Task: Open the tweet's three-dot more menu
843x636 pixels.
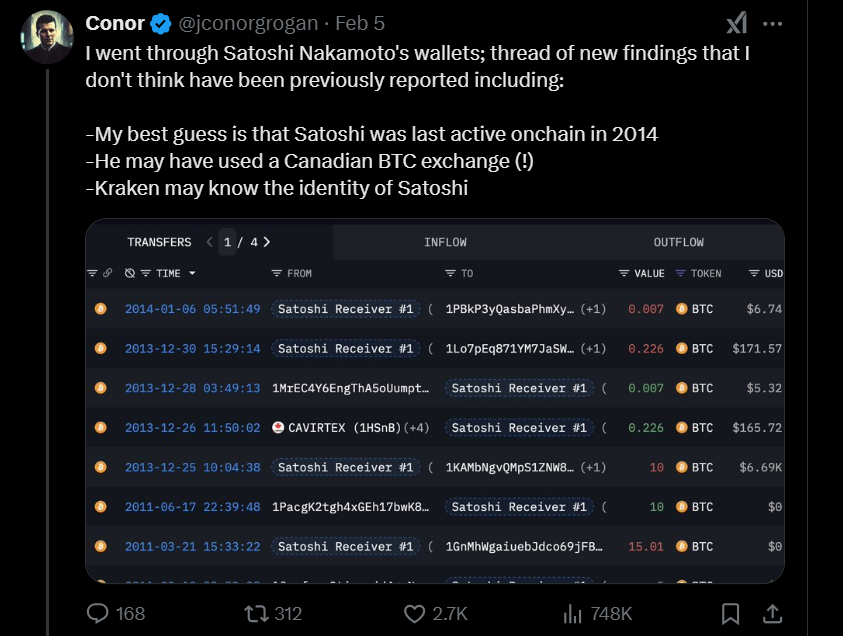Action: coord(772,24)
